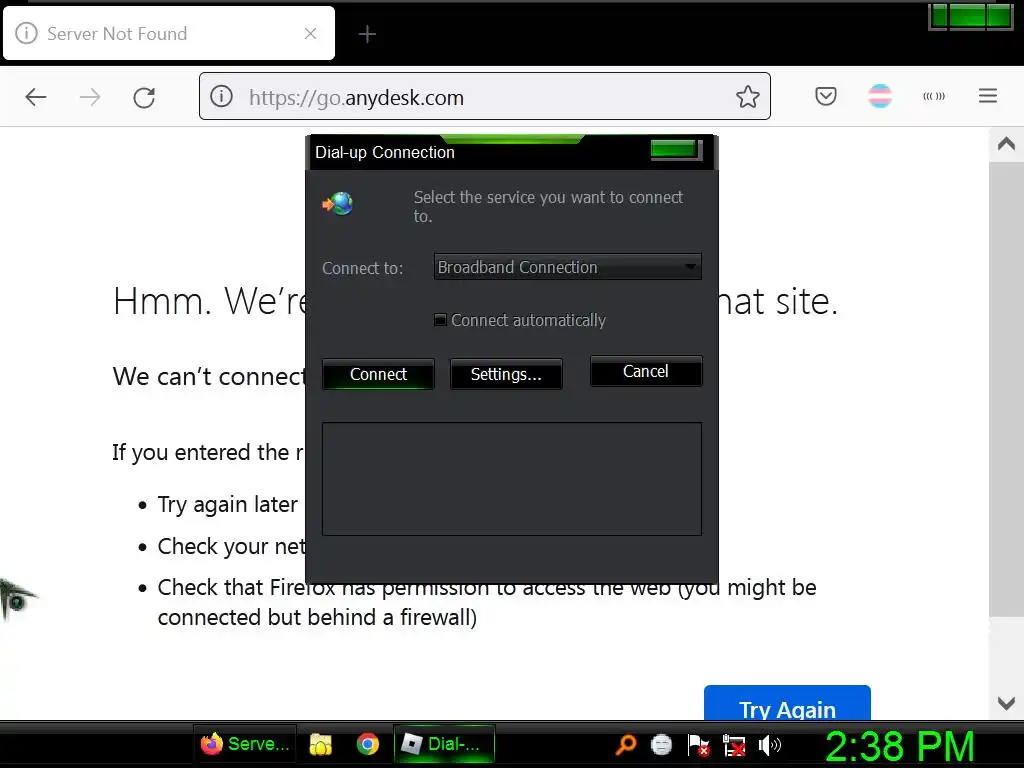This screenshot has width=1024, height=768.
Task: Open the file explorer folder taskbar icon
Action: point(321,744)
